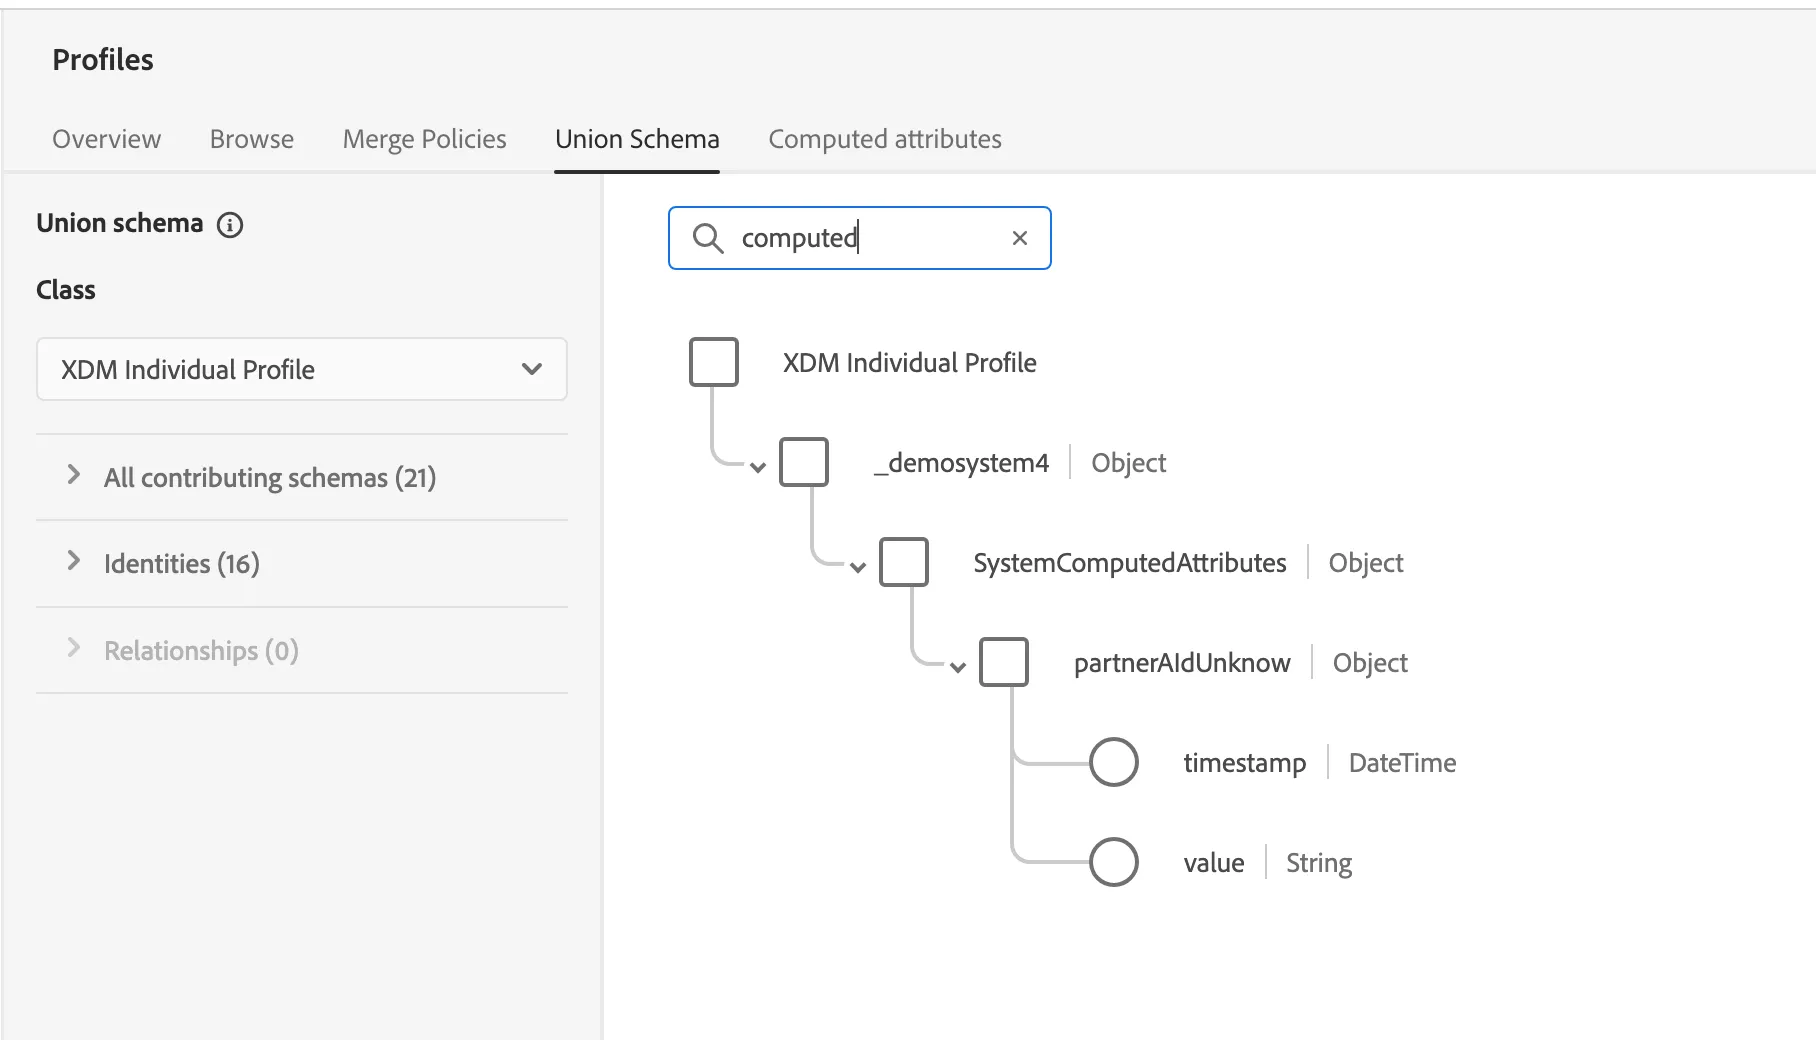The height and width of the screenshot is (1040, 1816).
Task: Click the Union schema info icon
Action: pyautogui.click(x=230, y=225)
